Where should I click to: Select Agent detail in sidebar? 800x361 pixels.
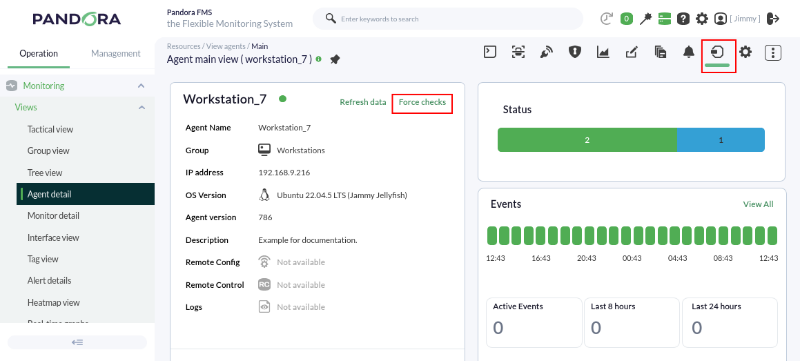(86, 194)
